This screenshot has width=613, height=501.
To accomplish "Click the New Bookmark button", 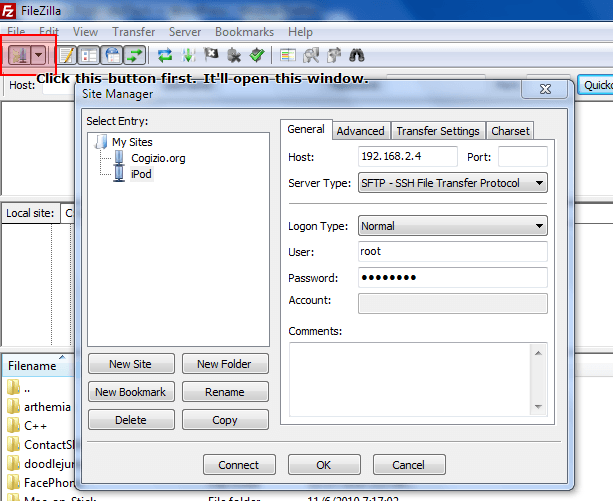I will [x=131, y=392].
